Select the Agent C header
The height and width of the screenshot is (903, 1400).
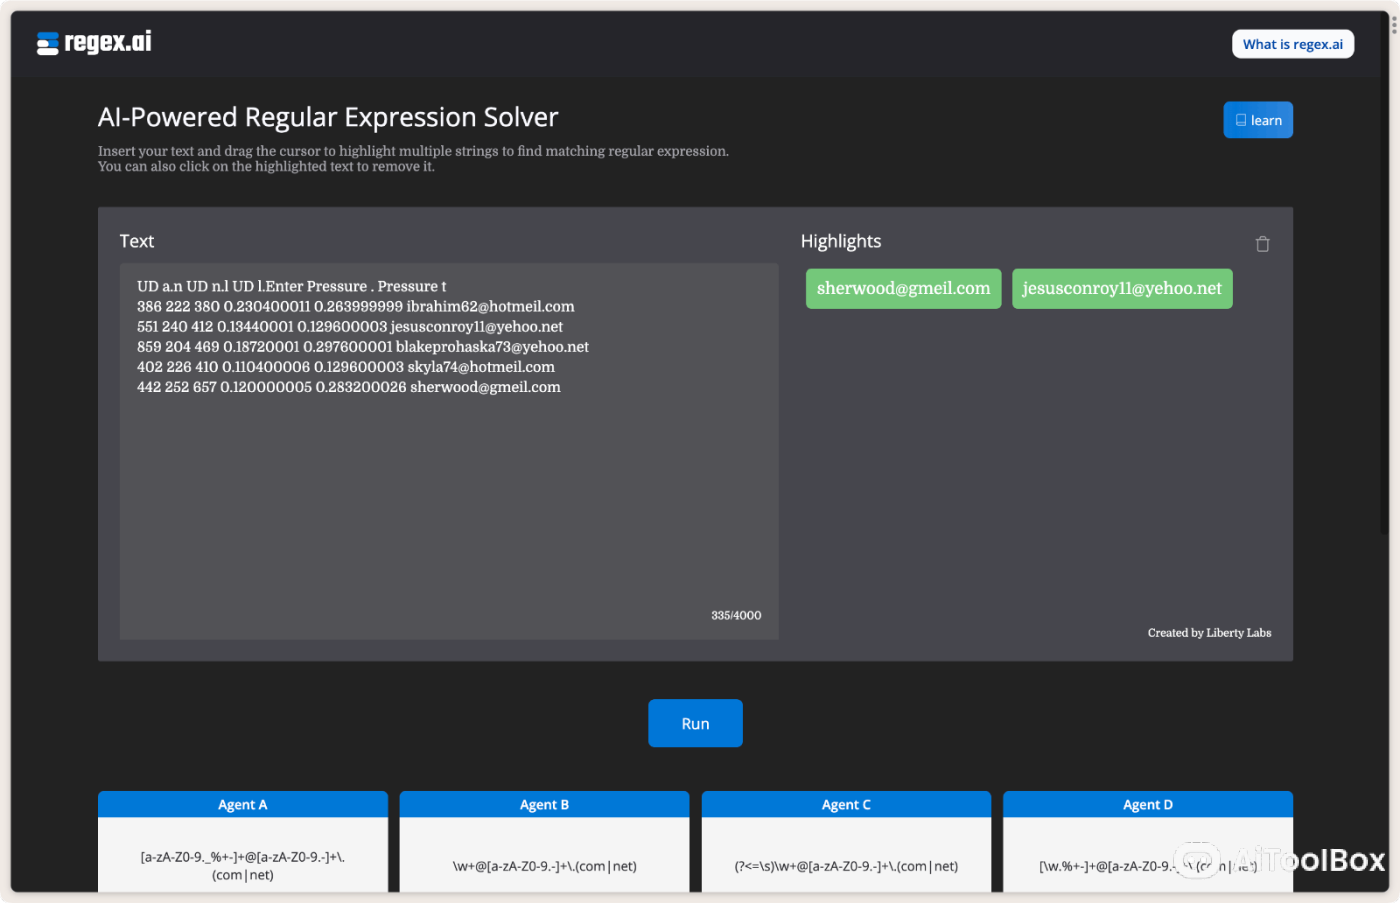(x=846, y=804)
